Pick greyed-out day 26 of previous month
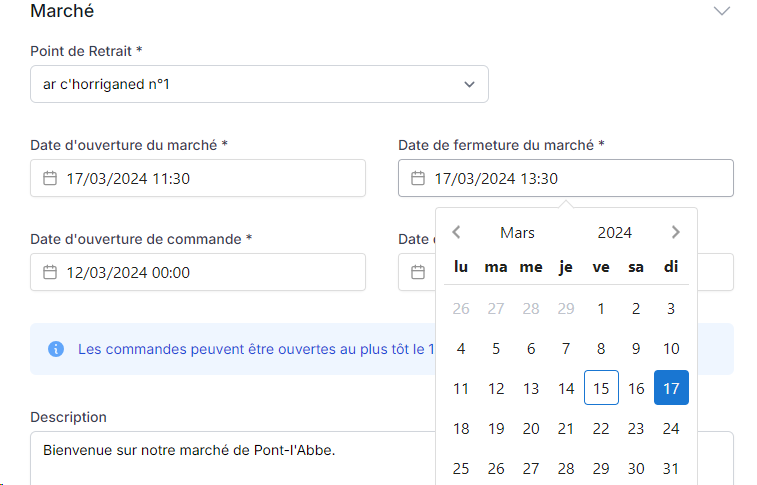 tap(461, 308)
